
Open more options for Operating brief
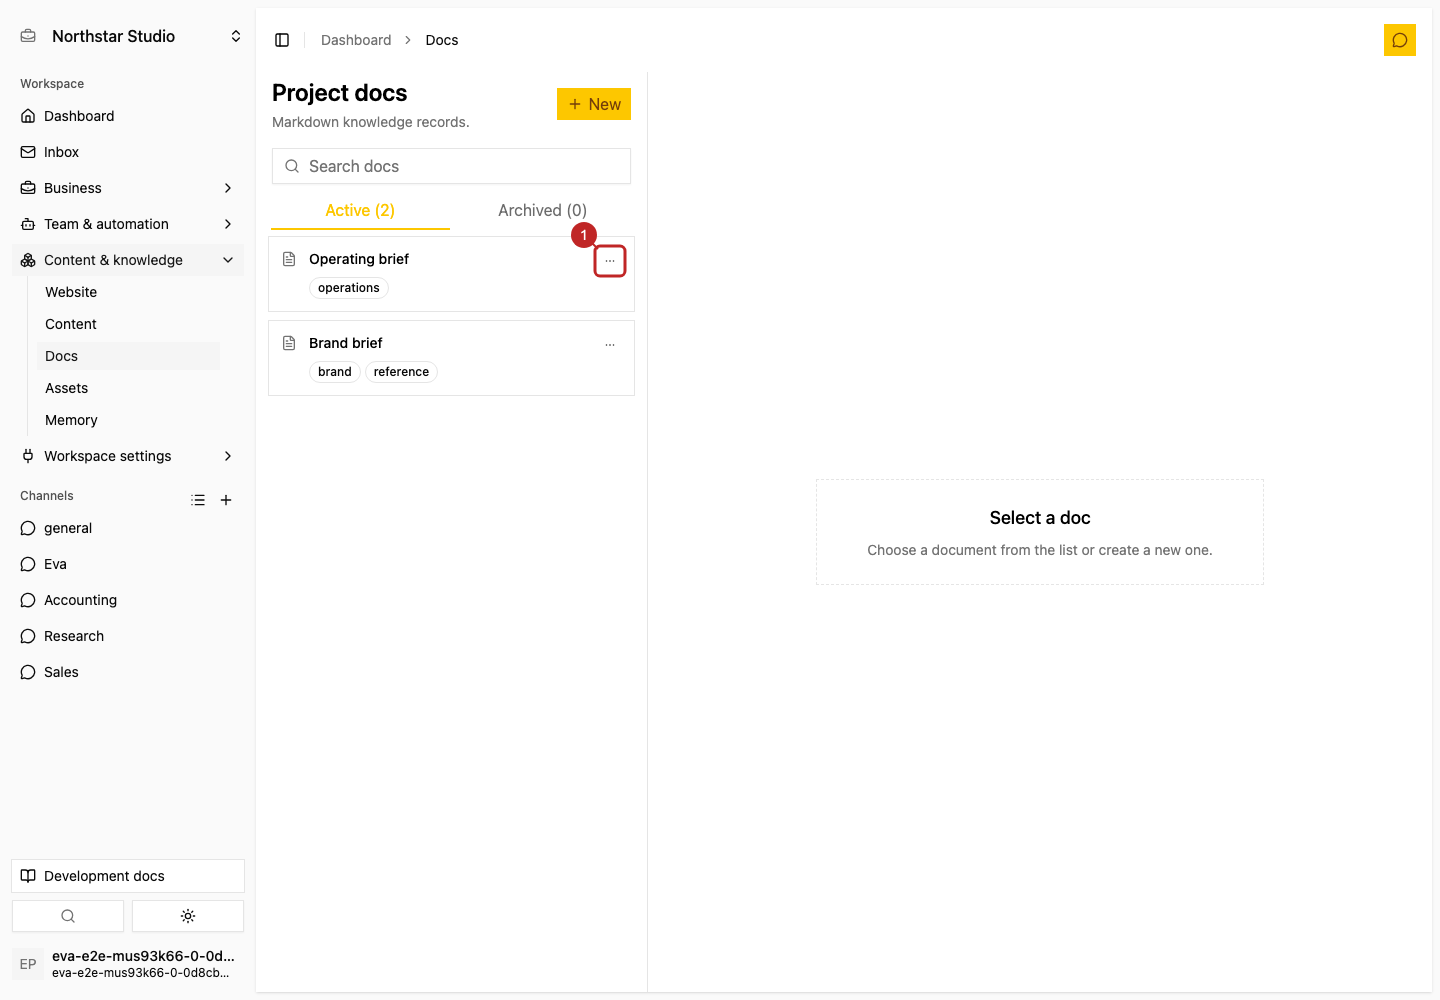[610, 261]
